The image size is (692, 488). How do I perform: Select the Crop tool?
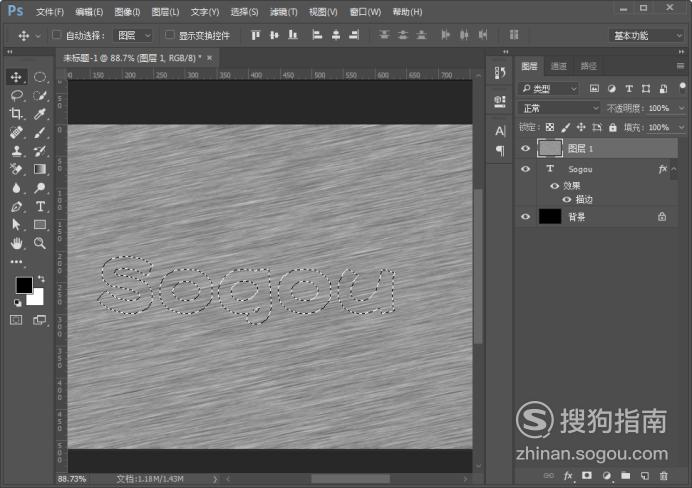(16, 114)
